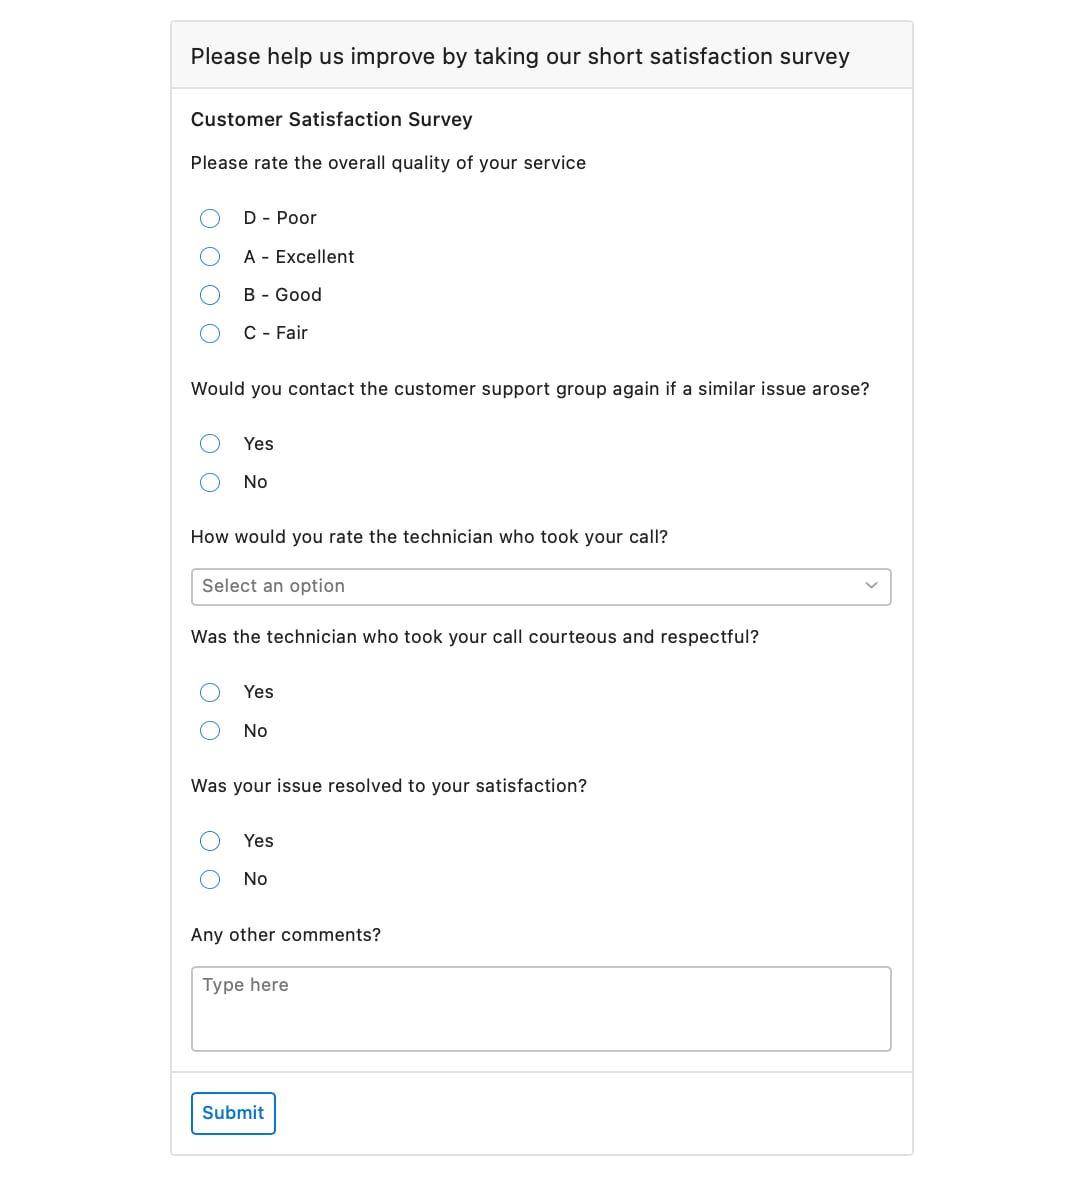The image size is (1084, 1194).
Task: Click the 'How would you rate the technician' question
Action: pyautogui.click(x=429, y=537)
